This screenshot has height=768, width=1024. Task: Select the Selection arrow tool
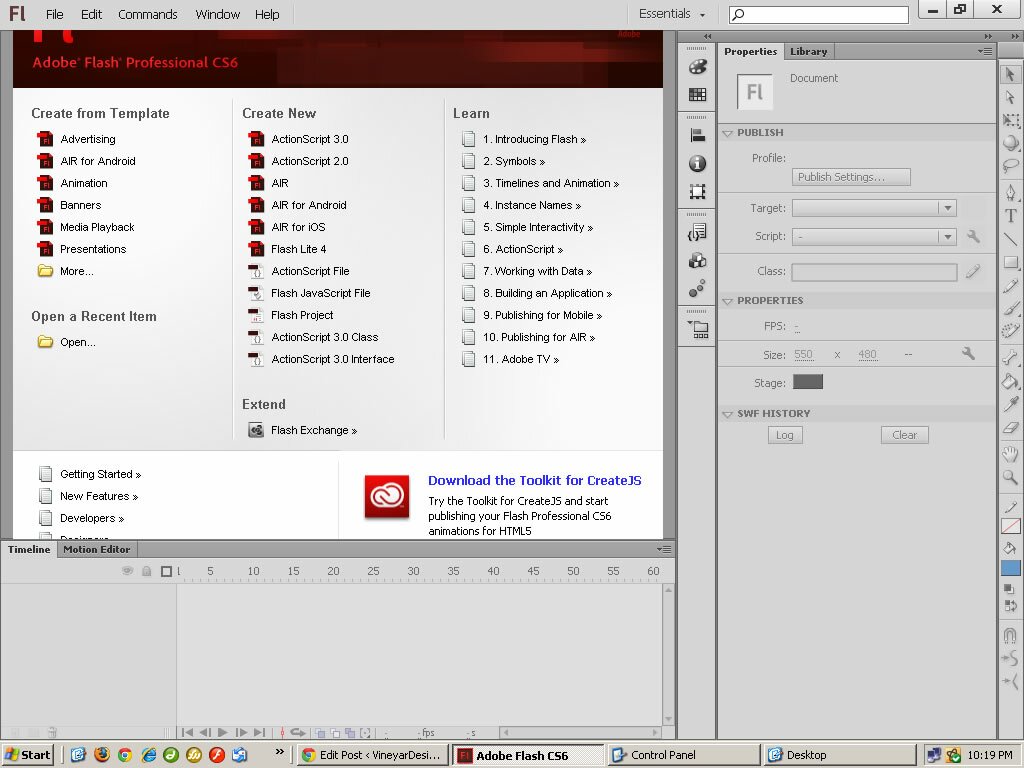(x=1010, y=74)
